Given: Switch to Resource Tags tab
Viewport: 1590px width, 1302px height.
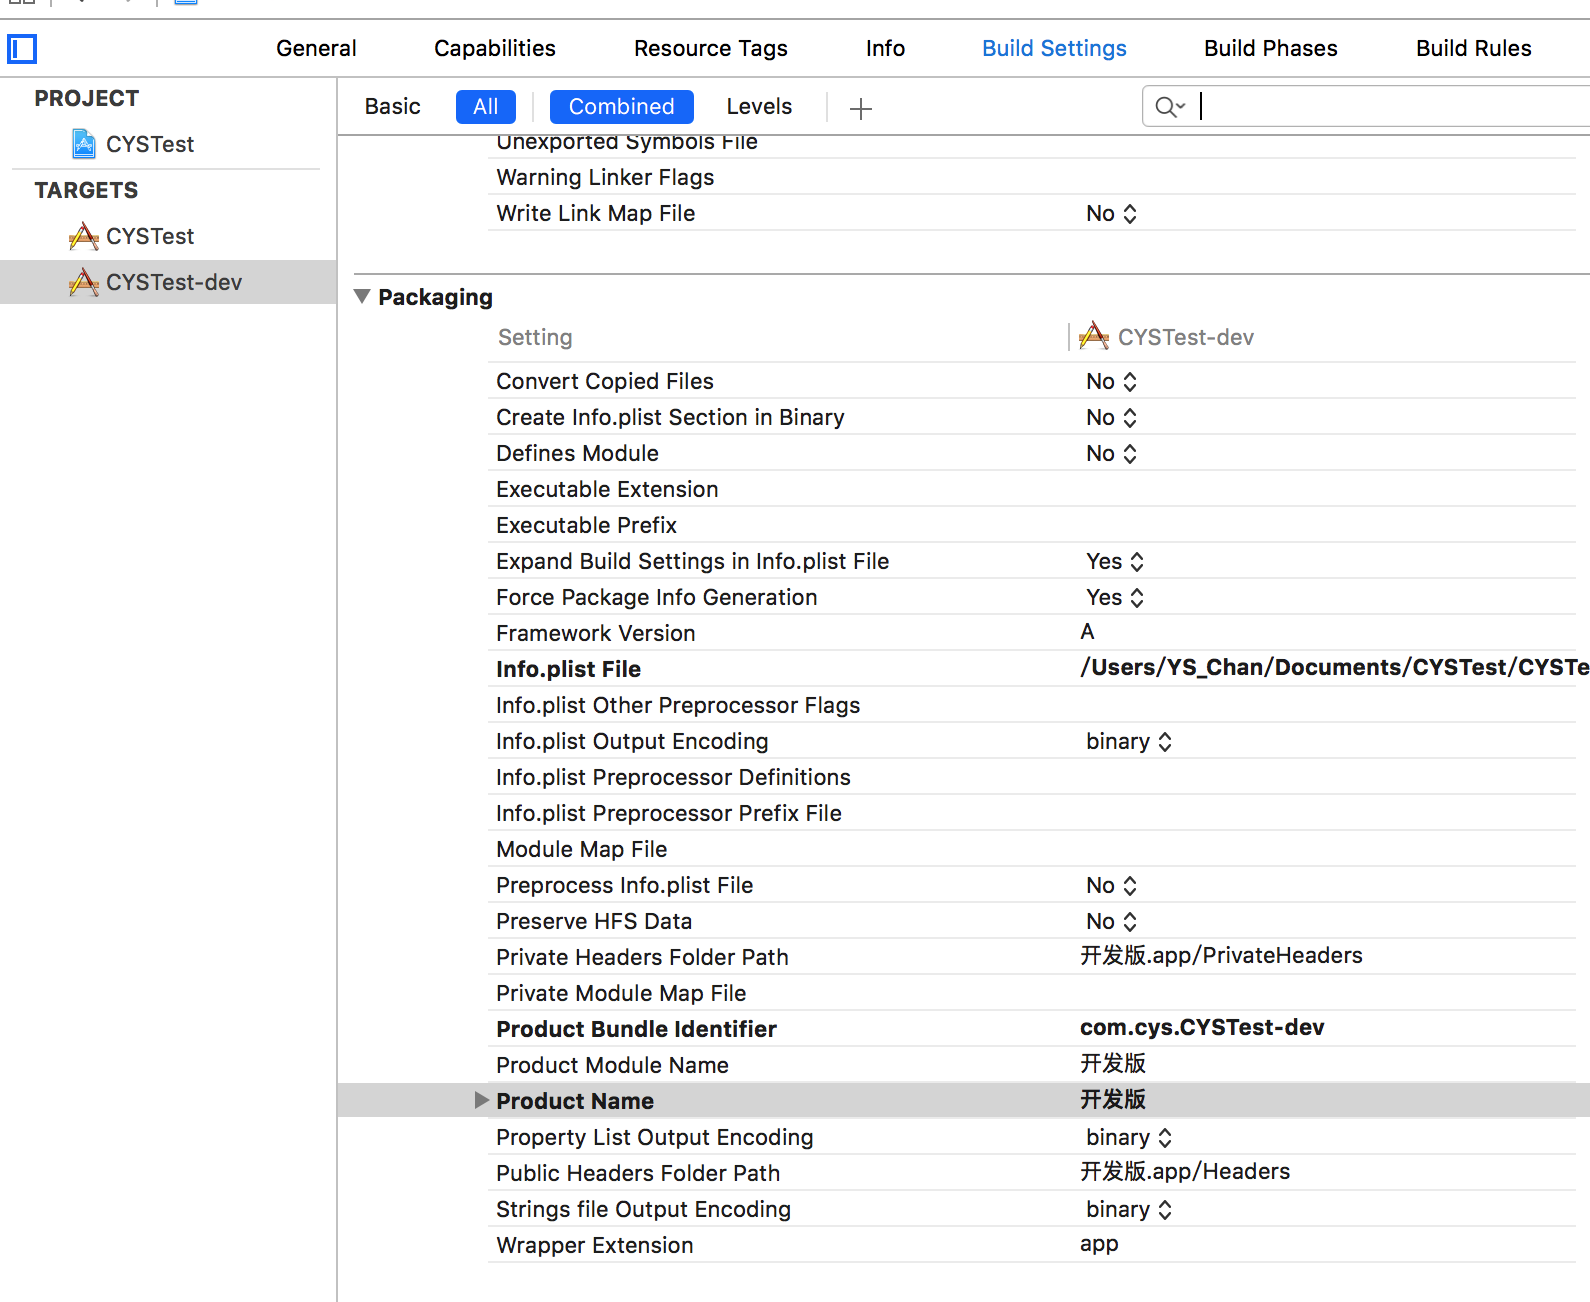Looking at the screenshot, I should pos(711,48).
